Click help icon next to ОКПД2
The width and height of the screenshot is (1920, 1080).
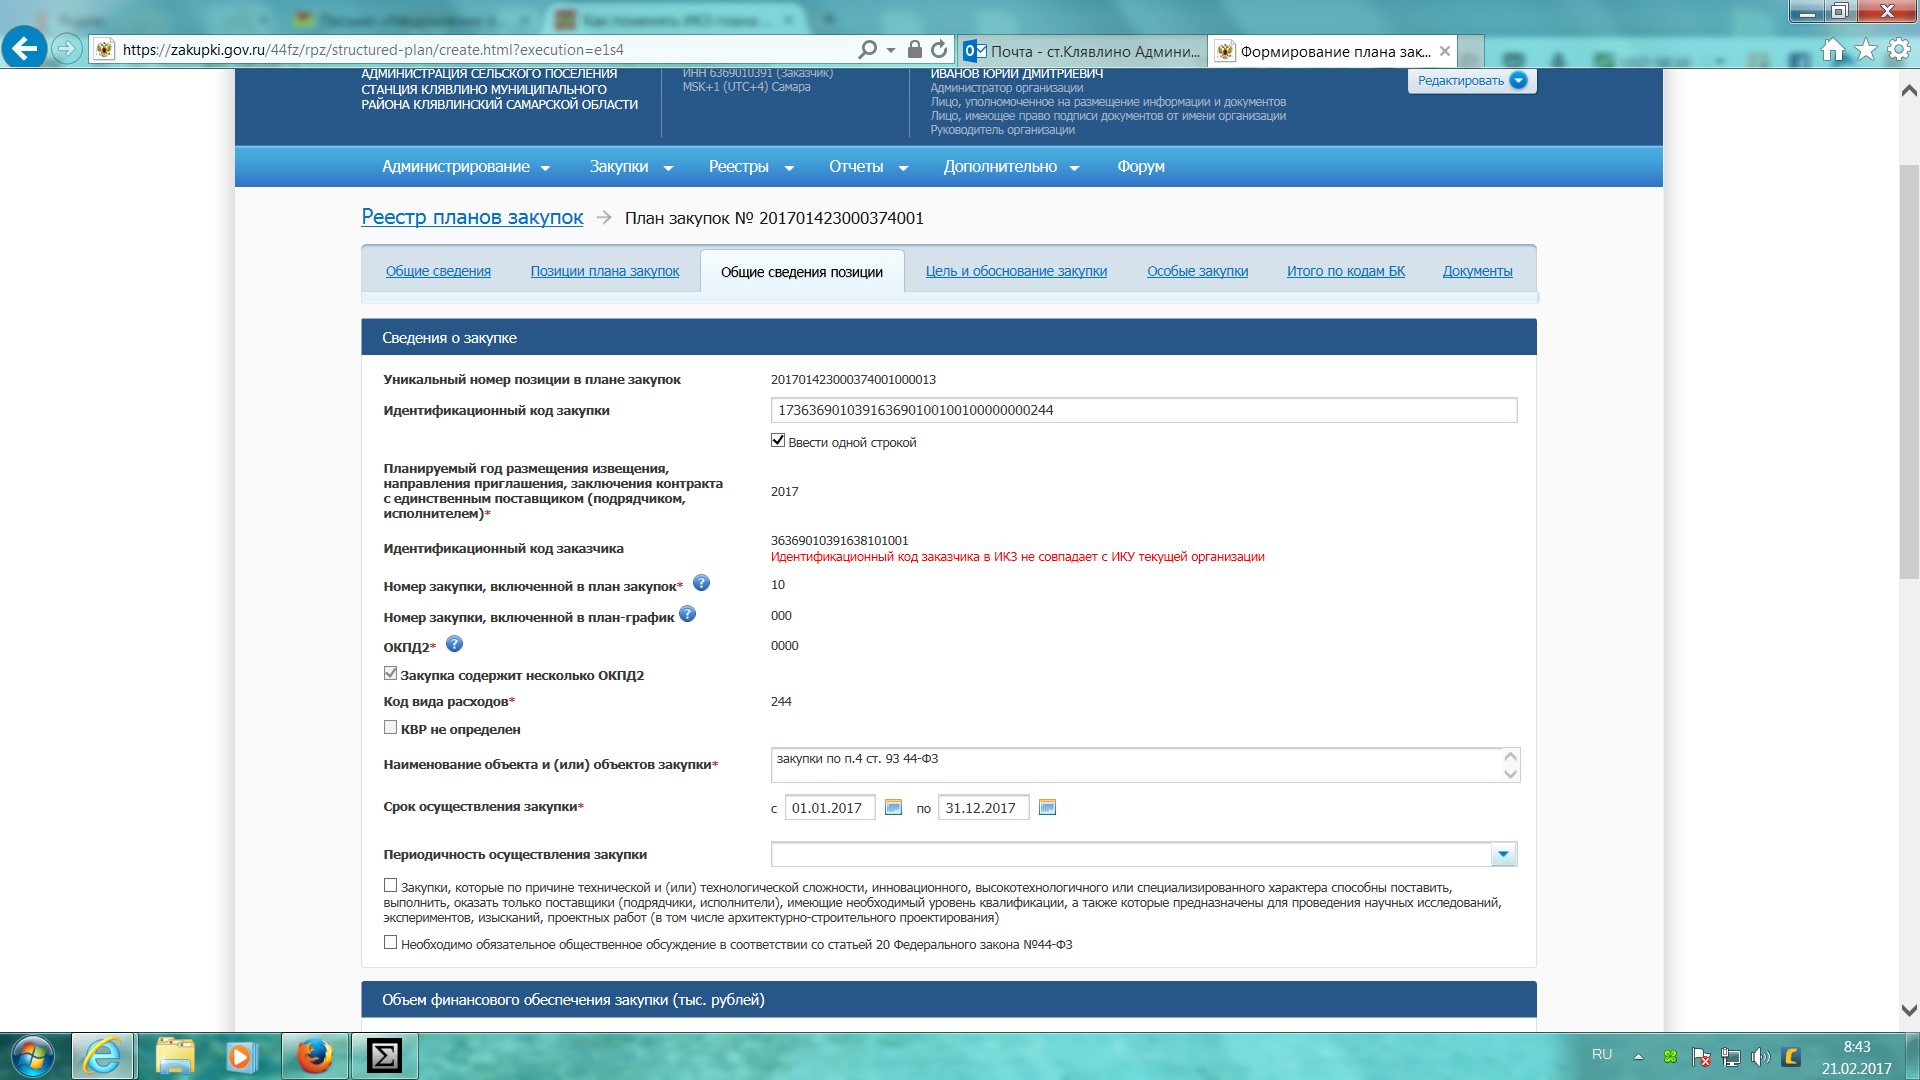click(x=454, y=644)
